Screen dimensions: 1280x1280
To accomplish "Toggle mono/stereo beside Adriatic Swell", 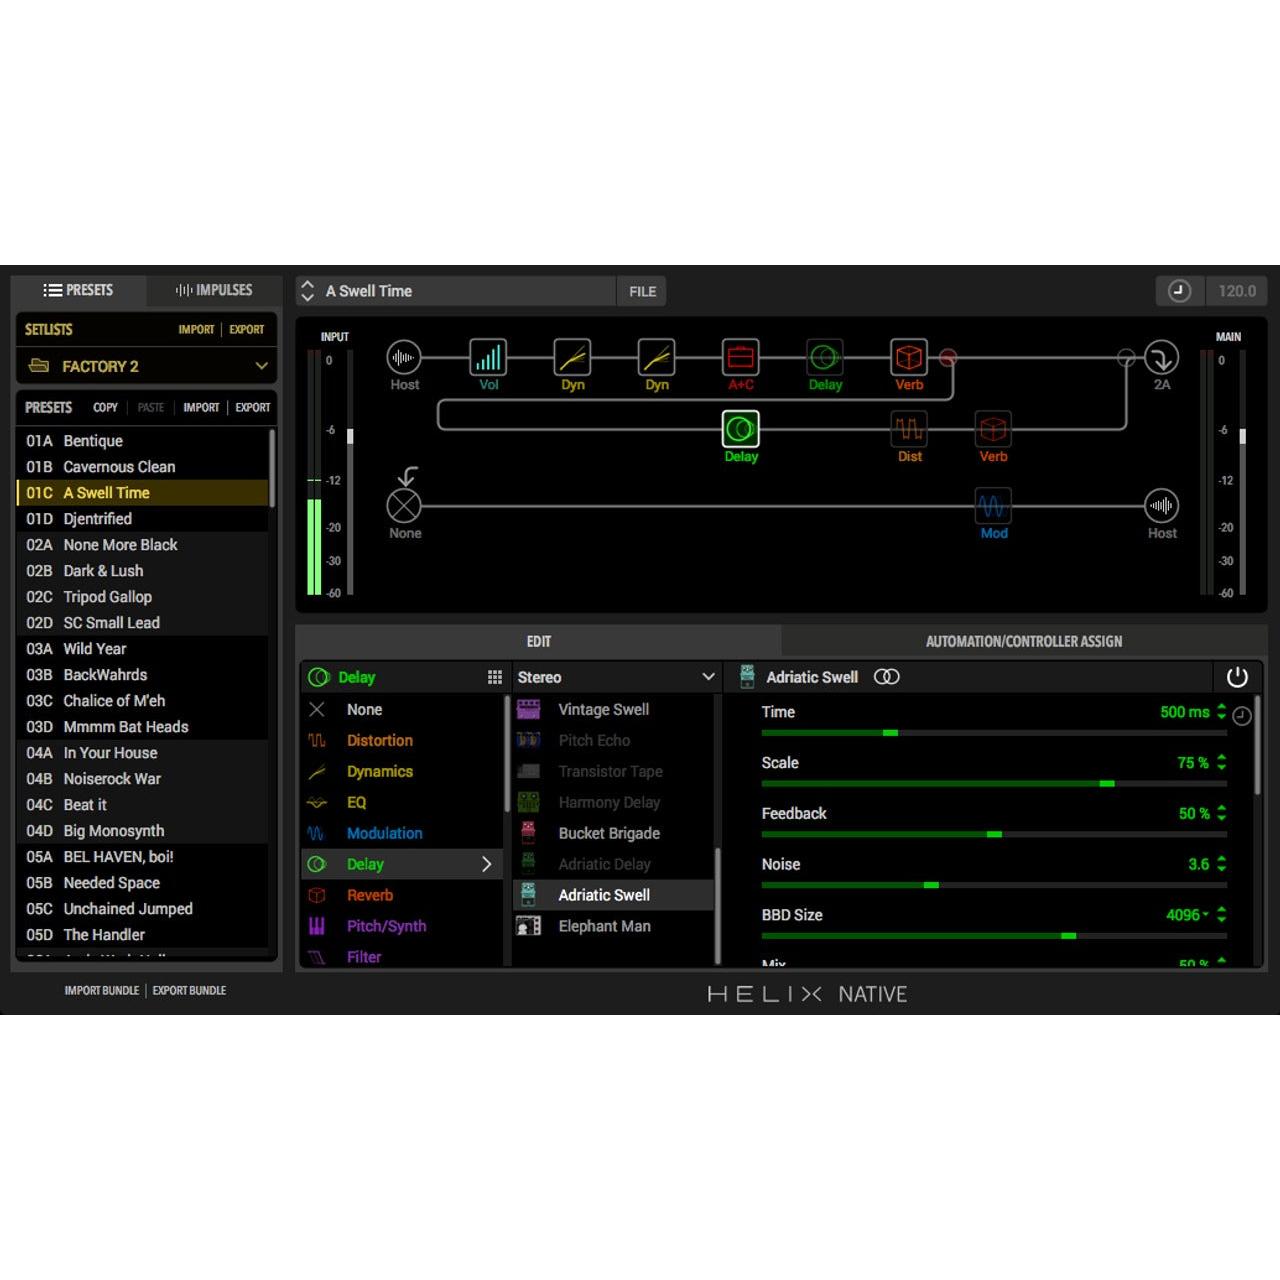I will tap(887, 677).
